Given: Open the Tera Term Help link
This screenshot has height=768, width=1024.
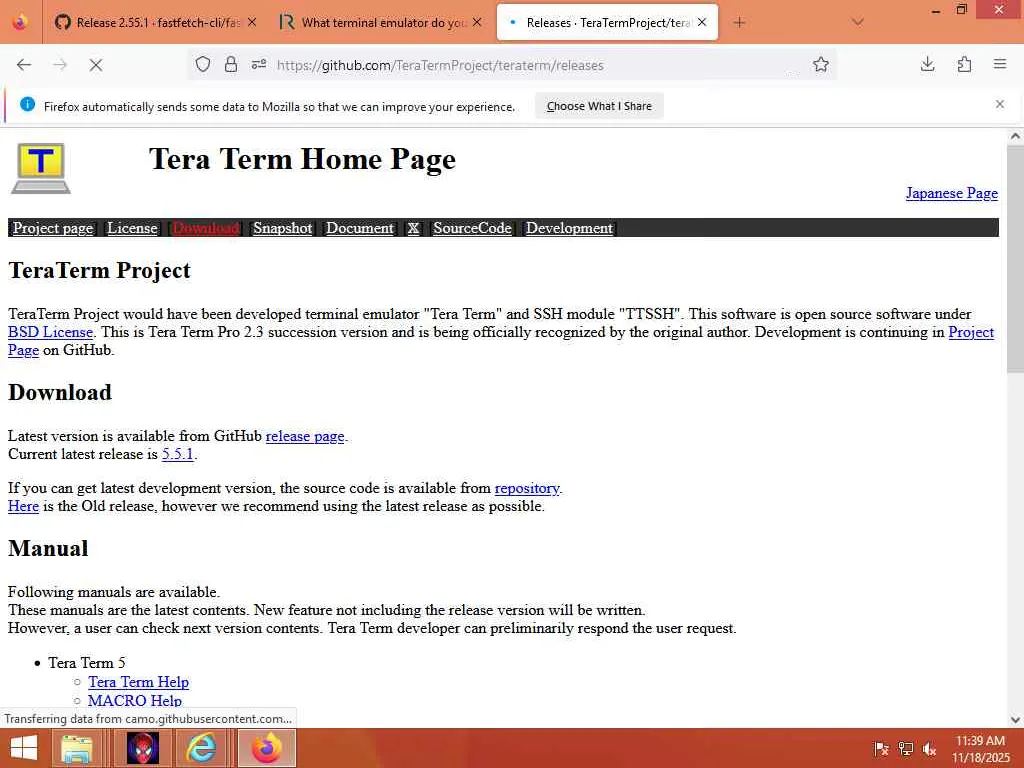Looking at the screenshot, I should click(x=138, y=682).
